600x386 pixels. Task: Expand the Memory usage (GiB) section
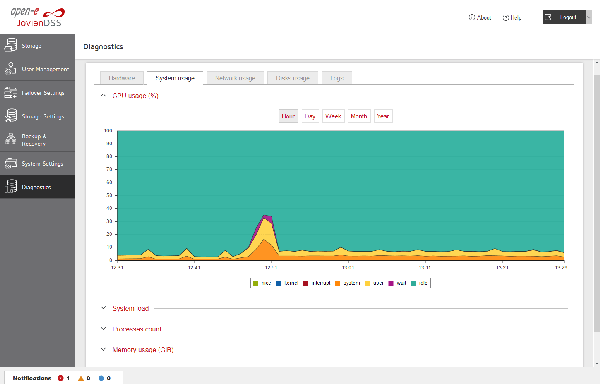tap(103, 349)
